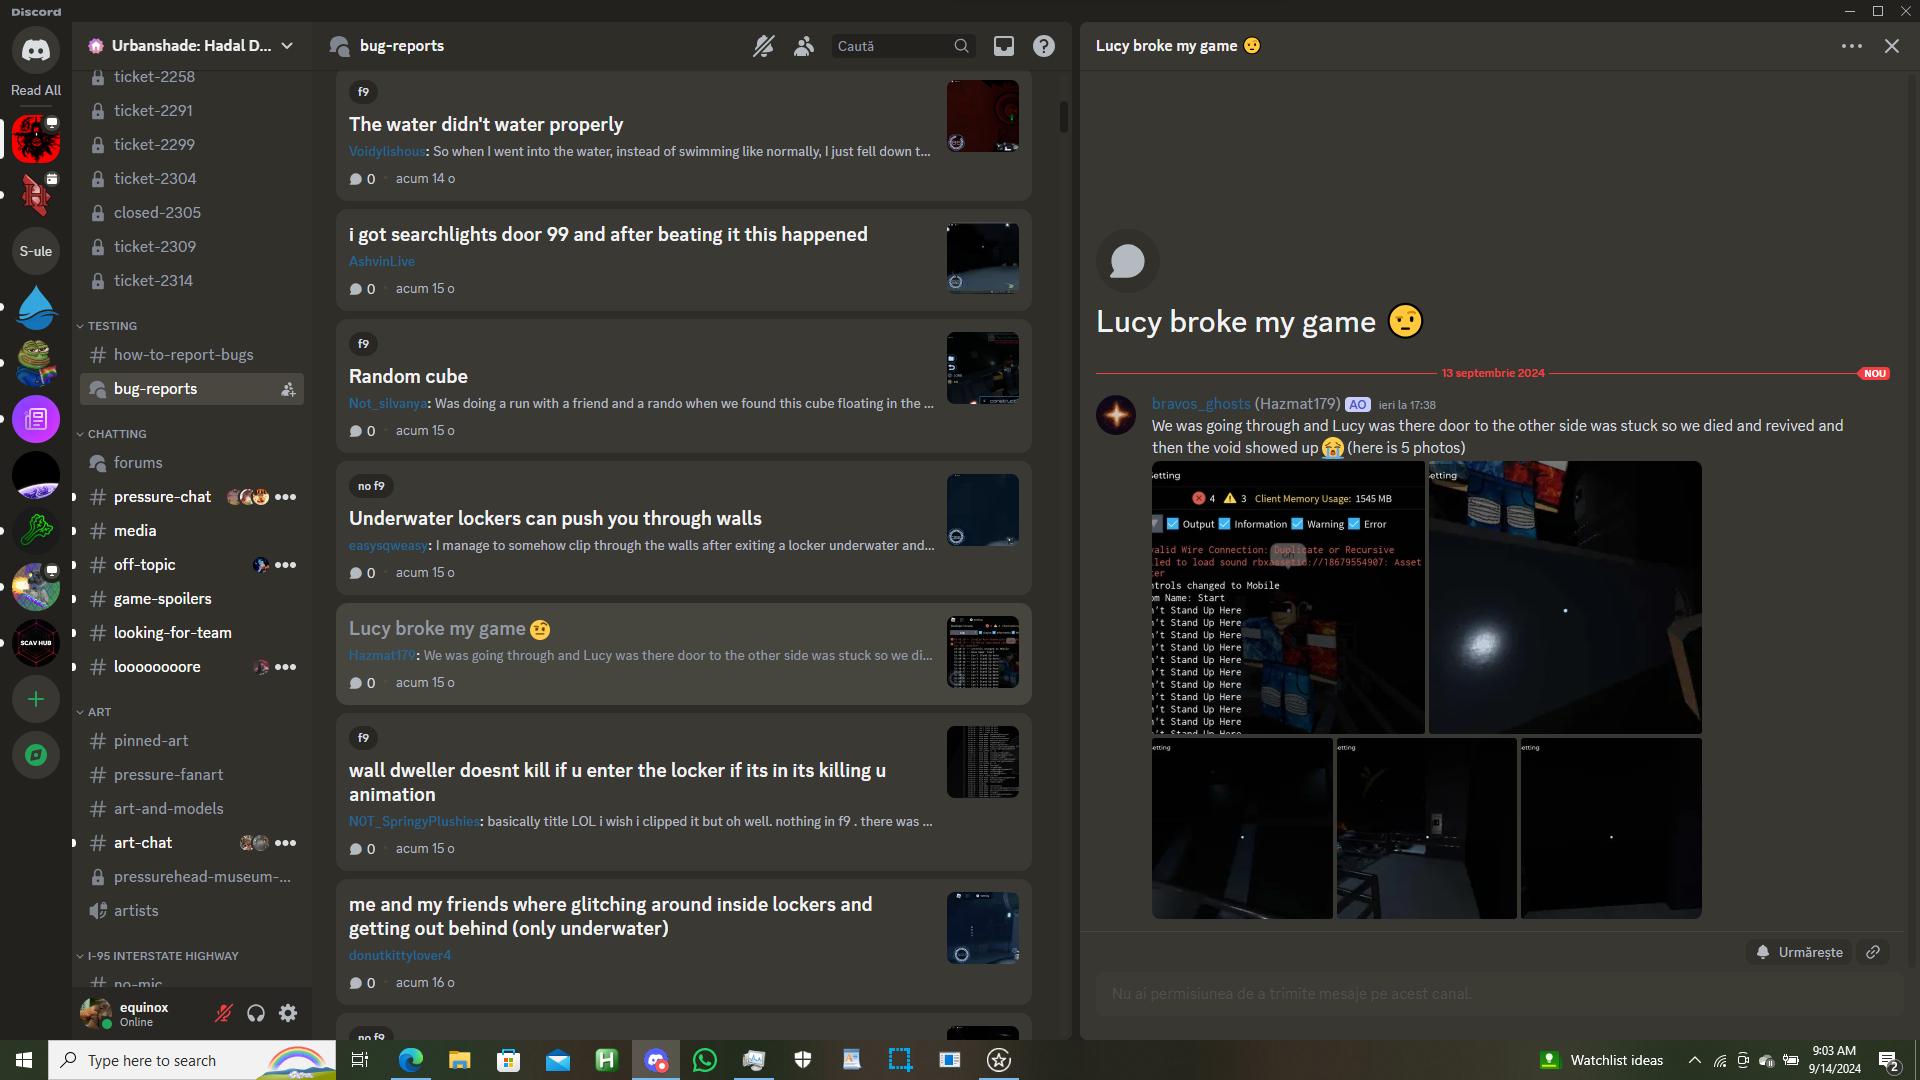Open Explore Discoverable Servers compass icon
1920x1080 pixels.
click(x=36, y=755)
